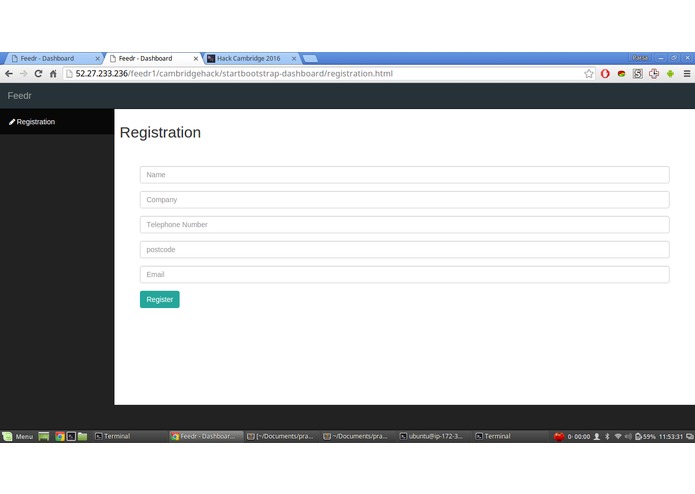
Task: Reload the registration page
Action: tap(39, 74)
